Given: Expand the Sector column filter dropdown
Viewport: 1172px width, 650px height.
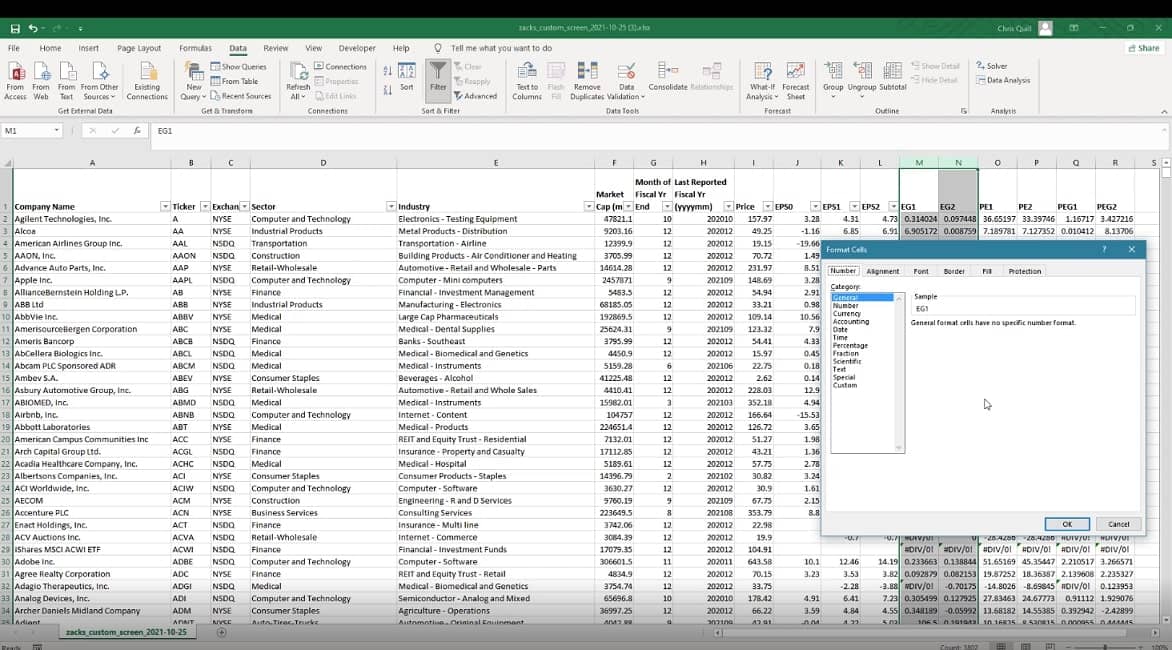Looking at the screenshot, I should (x=390, y=206).
